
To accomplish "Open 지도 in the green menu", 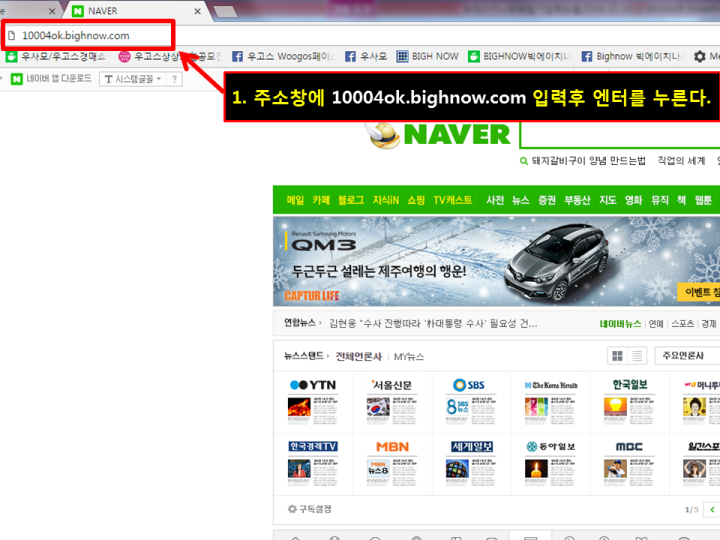I will (x=608, y=200).
